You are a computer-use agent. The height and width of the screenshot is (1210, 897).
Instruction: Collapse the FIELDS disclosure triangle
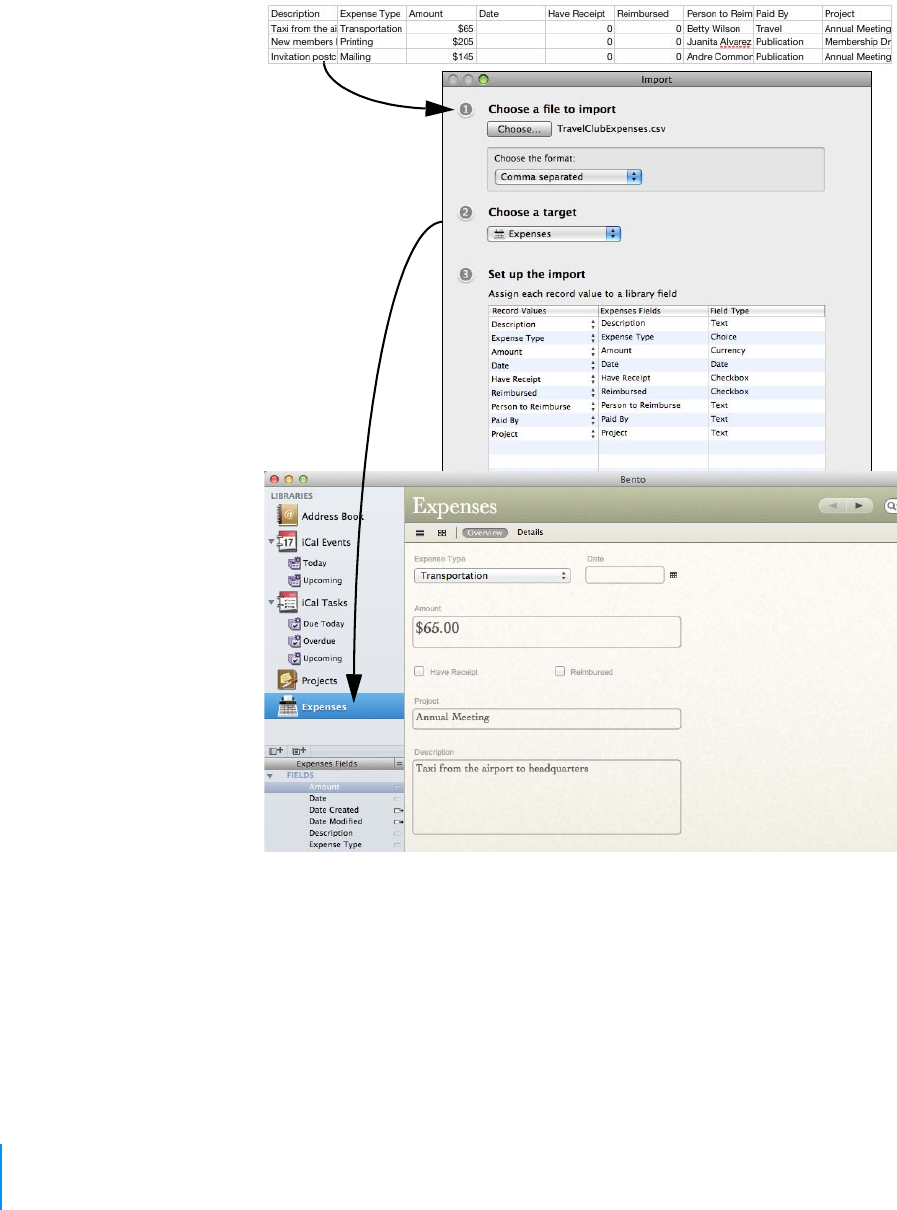(x=269, y=776)
